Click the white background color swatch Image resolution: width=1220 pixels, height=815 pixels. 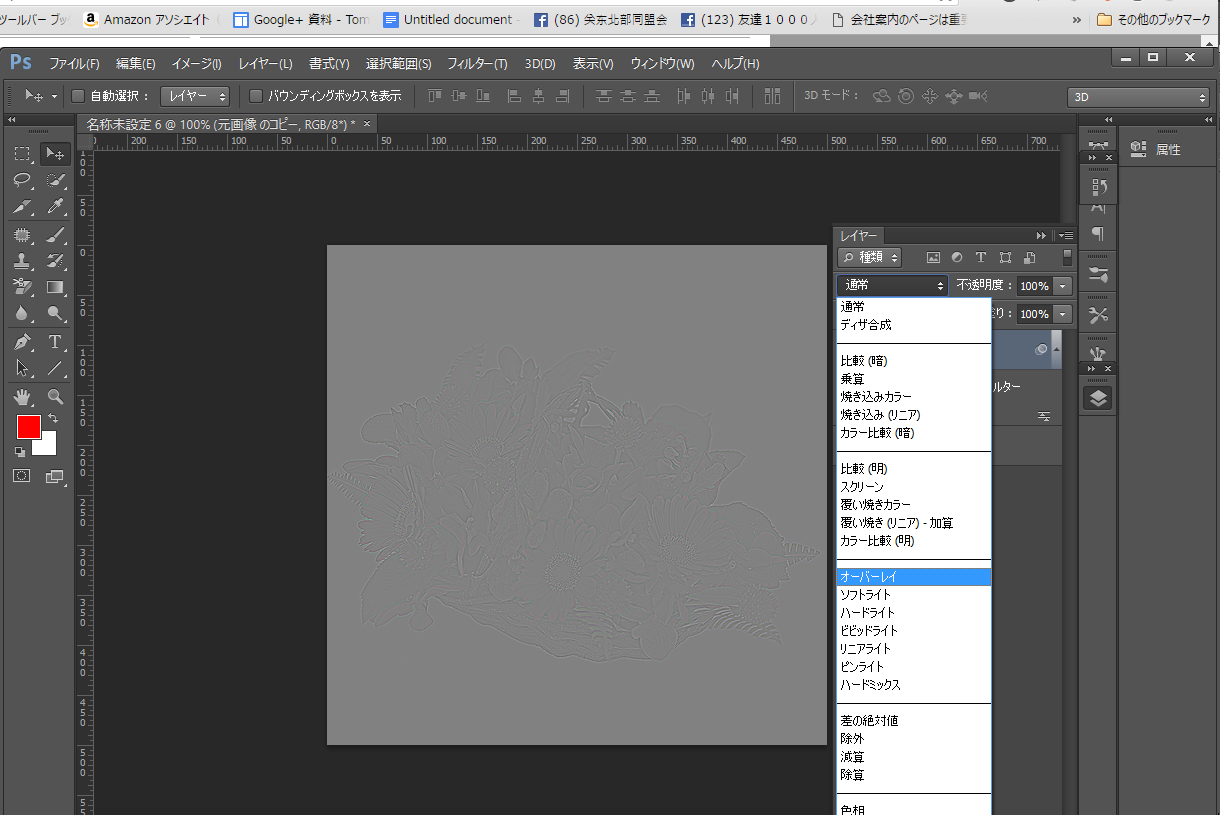(47, 446)
